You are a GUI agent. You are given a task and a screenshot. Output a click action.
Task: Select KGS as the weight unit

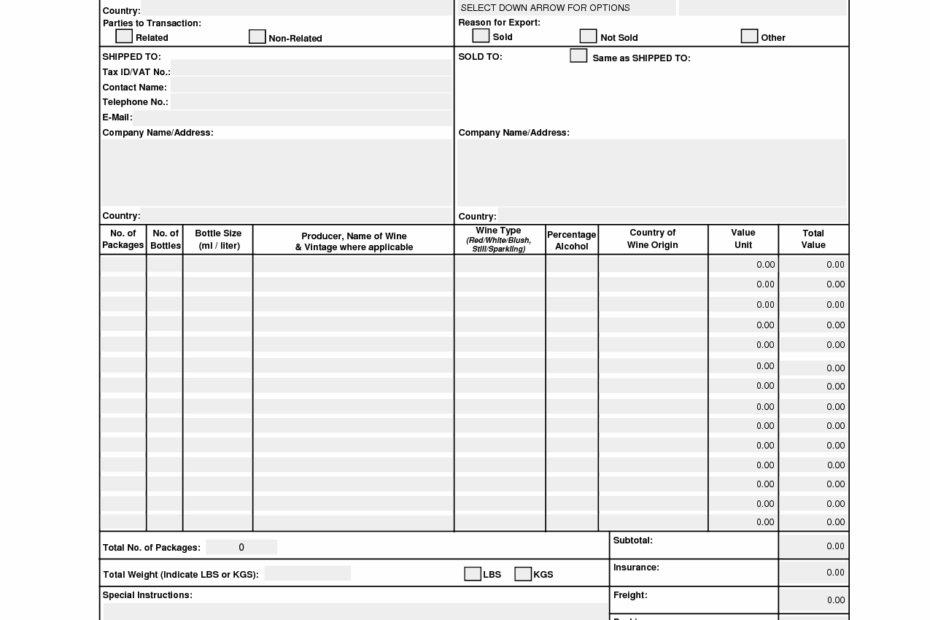pyautogui.click(x=523, y=573)
